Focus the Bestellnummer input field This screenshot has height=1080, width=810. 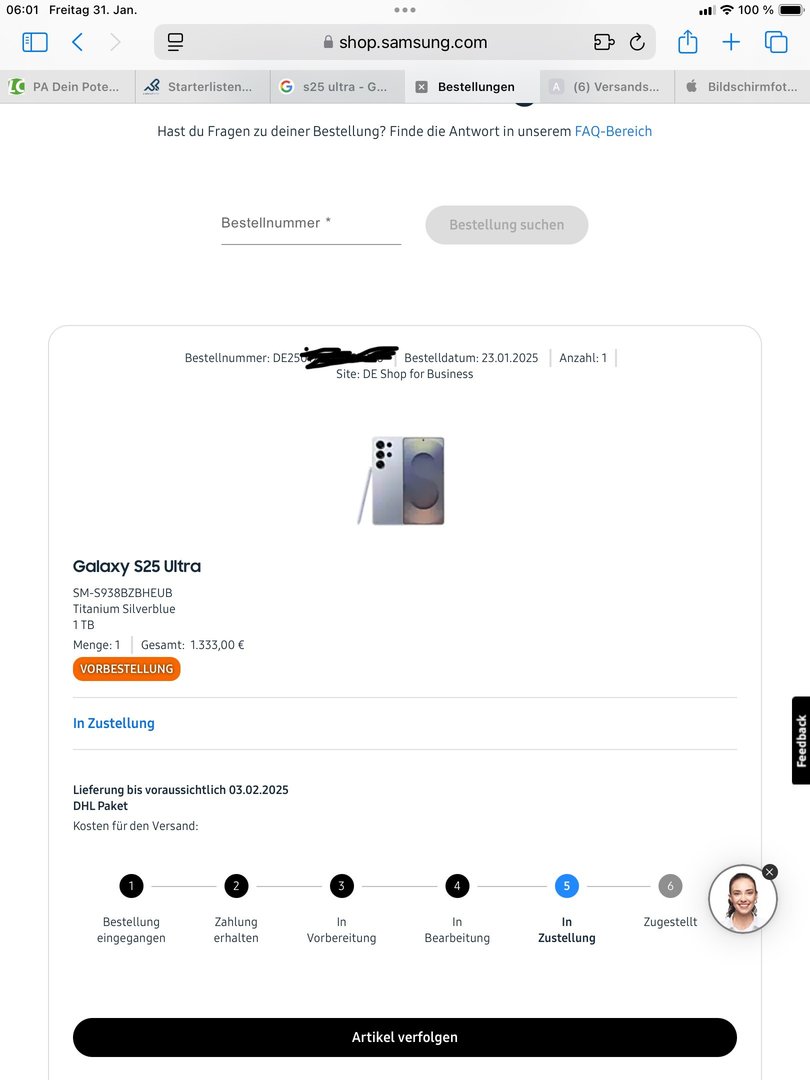click(311, 225)
